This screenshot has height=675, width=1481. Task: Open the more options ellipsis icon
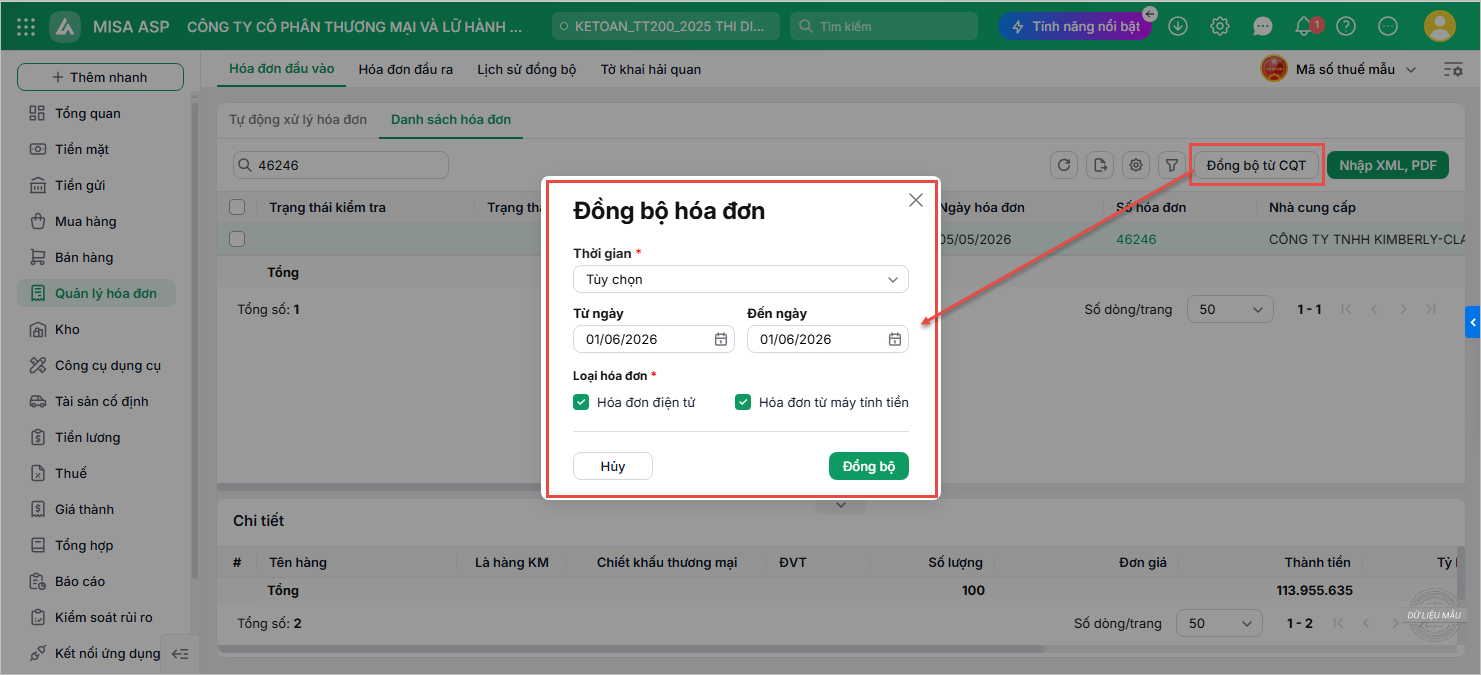tap(1388, 27)
